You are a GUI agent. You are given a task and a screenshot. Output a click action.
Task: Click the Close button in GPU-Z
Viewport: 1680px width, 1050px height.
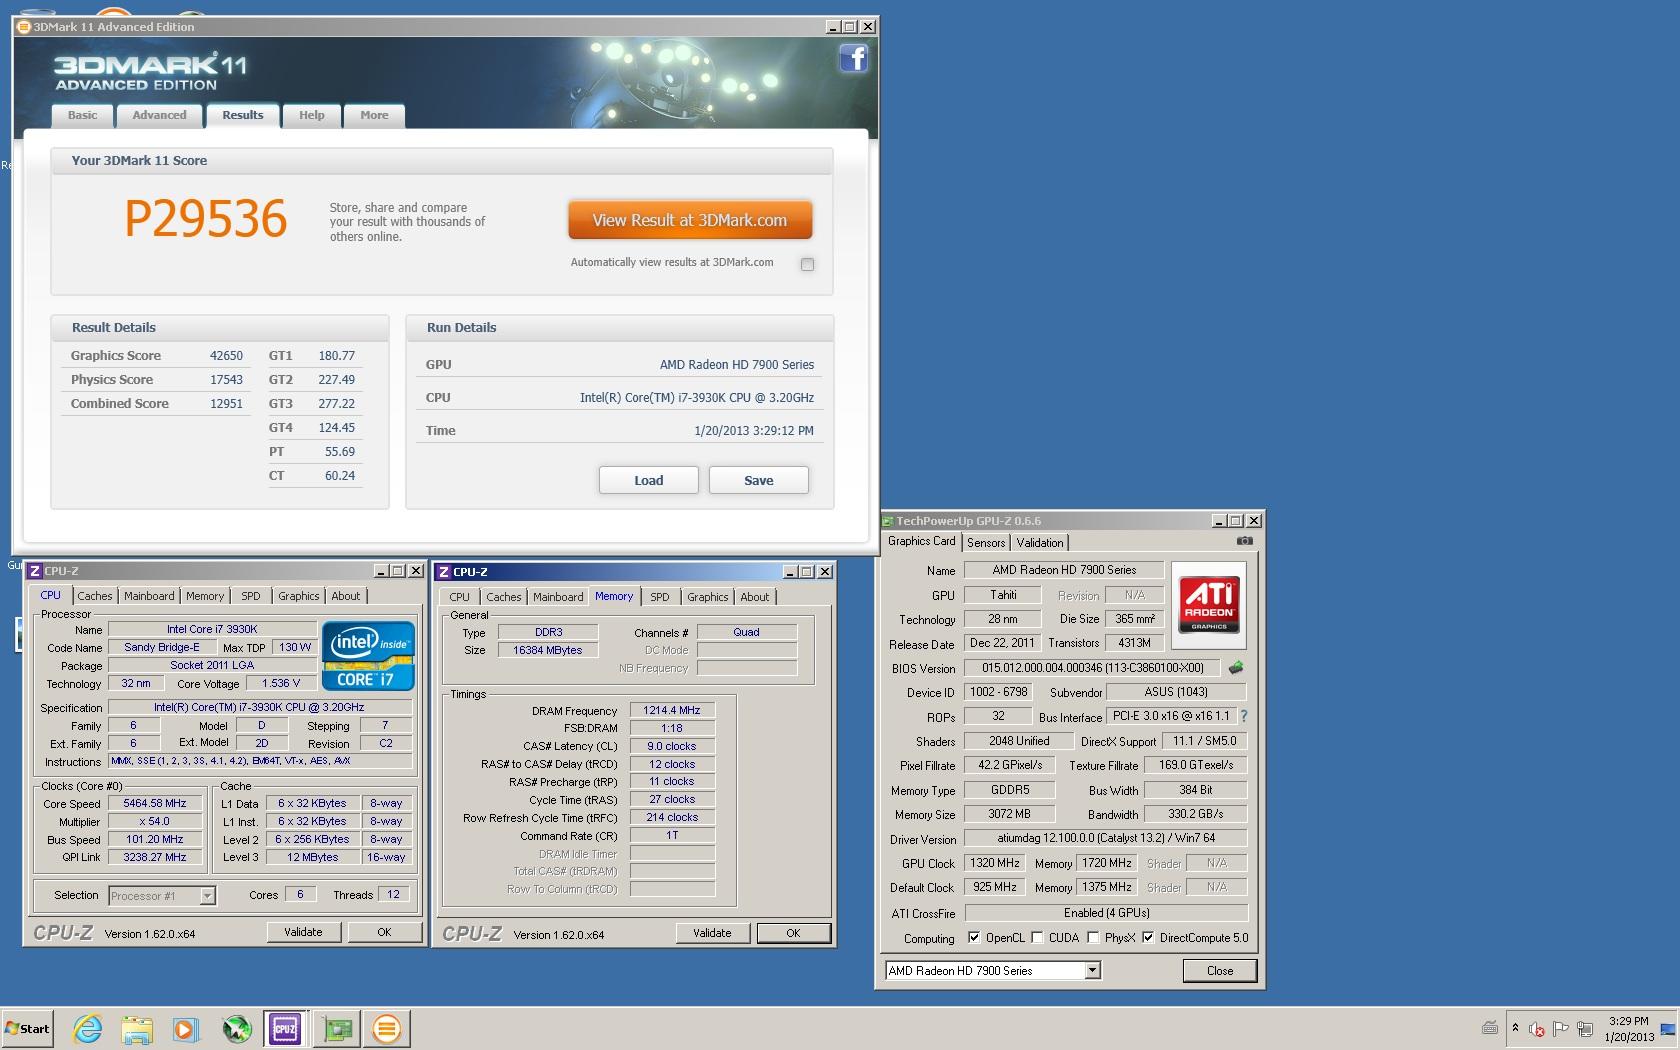[x=1220, y=971]
